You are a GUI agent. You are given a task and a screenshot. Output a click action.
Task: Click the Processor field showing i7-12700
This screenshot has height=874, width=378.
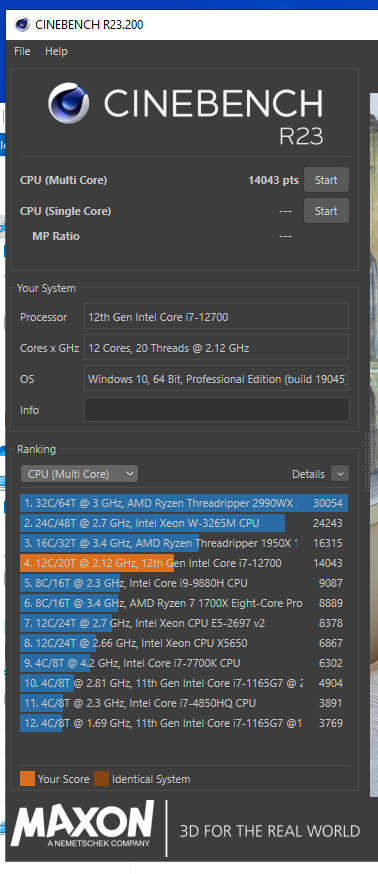(x=217, y=317)
